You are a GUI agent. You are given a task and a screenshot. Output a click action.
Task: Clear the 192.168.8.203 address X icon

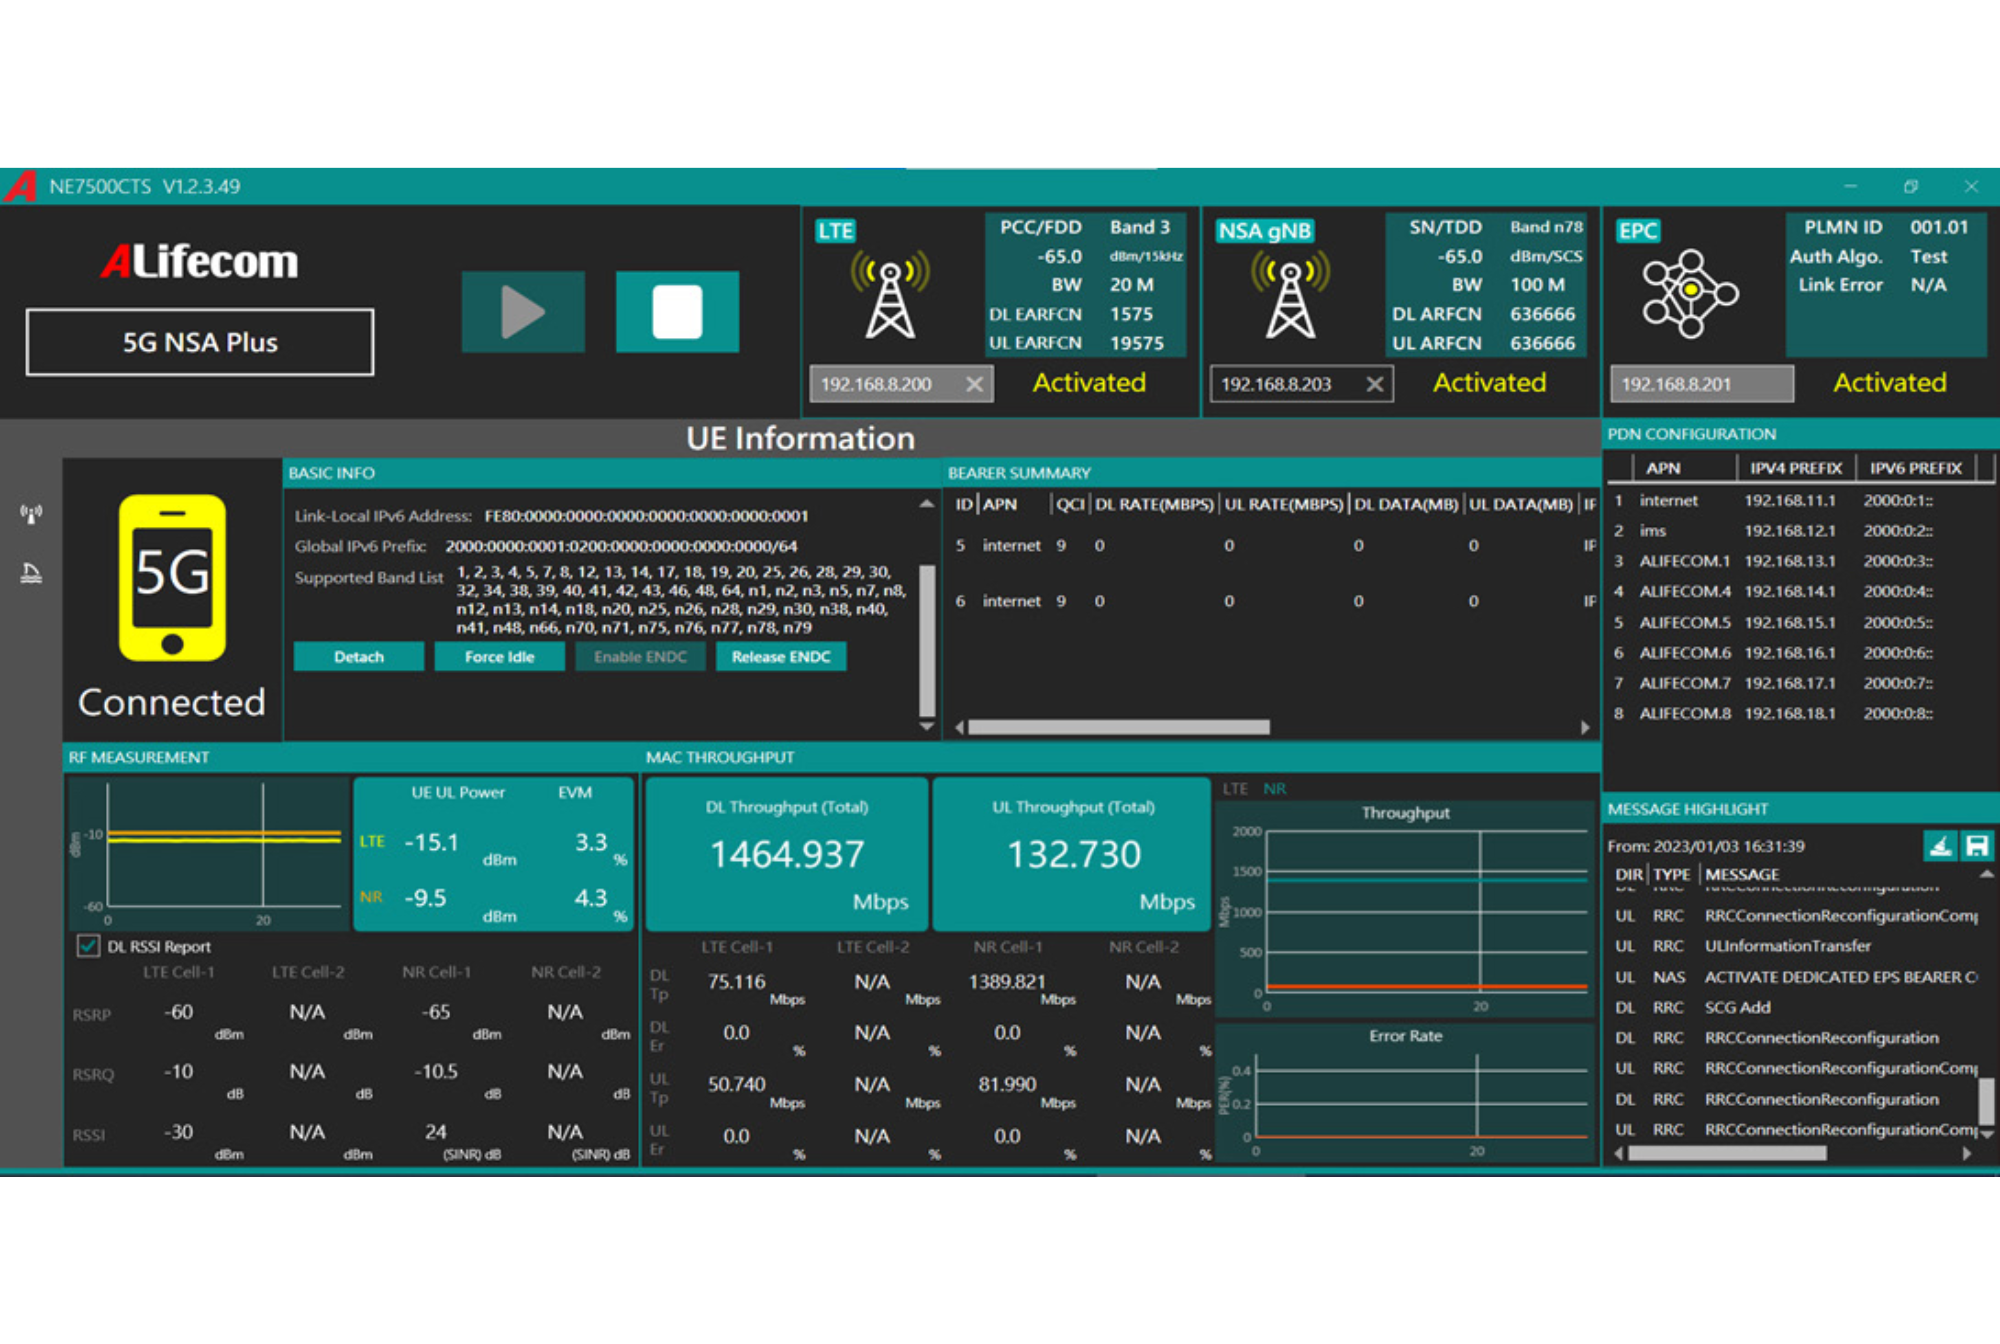point(1375,384)
